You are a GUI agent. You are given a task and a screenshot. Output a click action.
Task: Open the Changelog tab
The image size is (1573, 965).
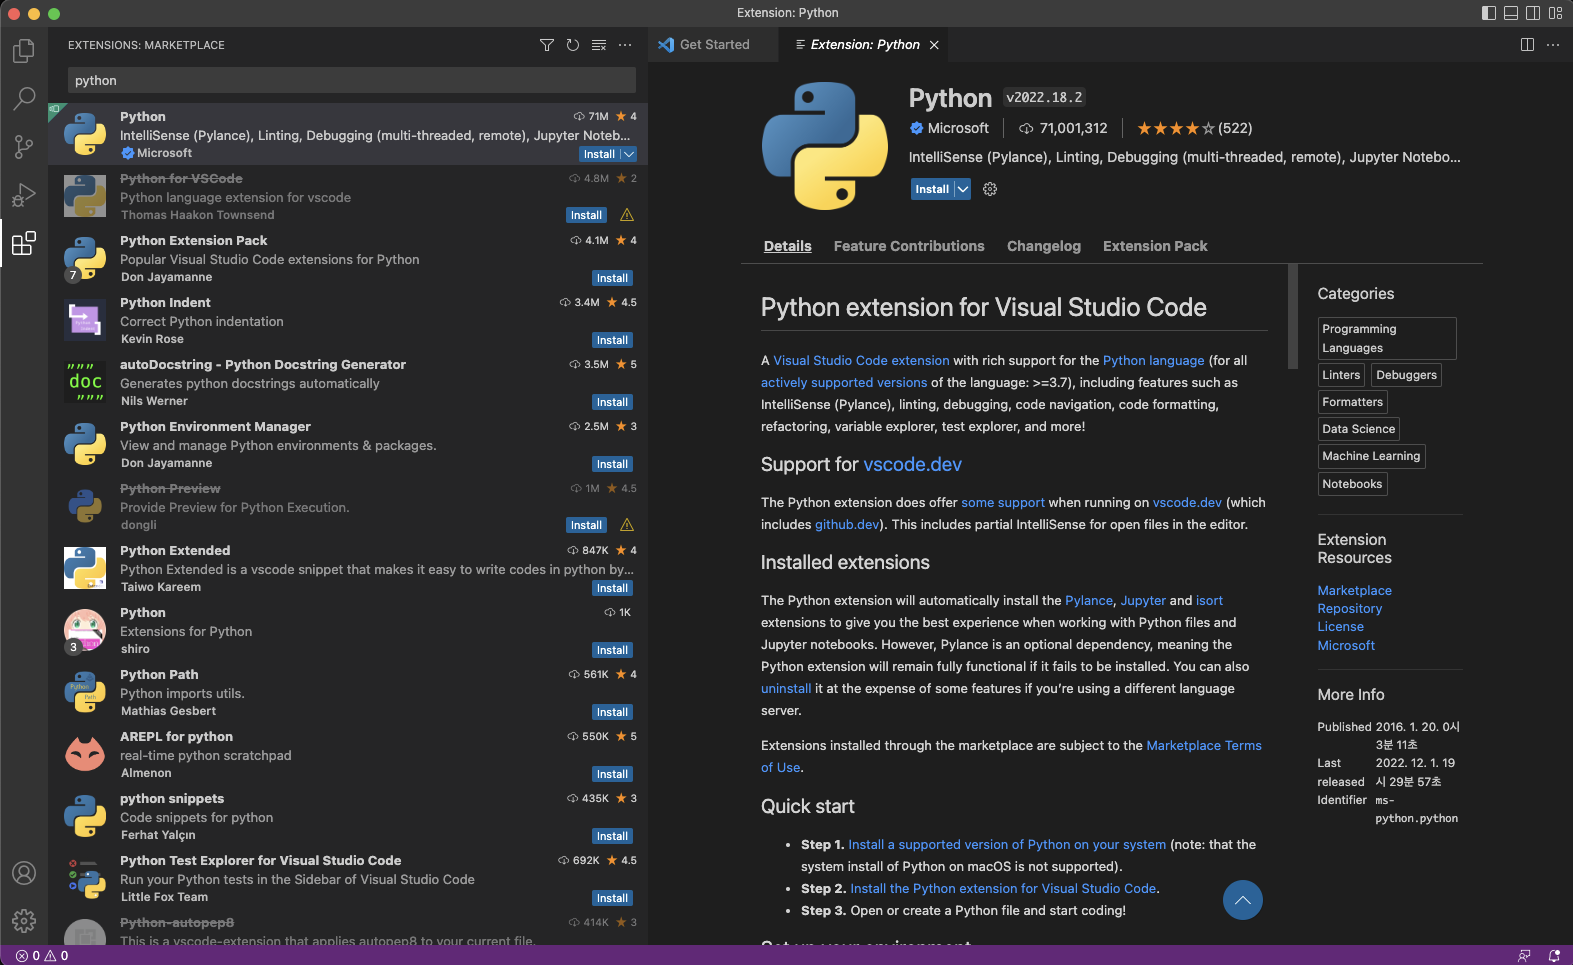coord(1044,246)
